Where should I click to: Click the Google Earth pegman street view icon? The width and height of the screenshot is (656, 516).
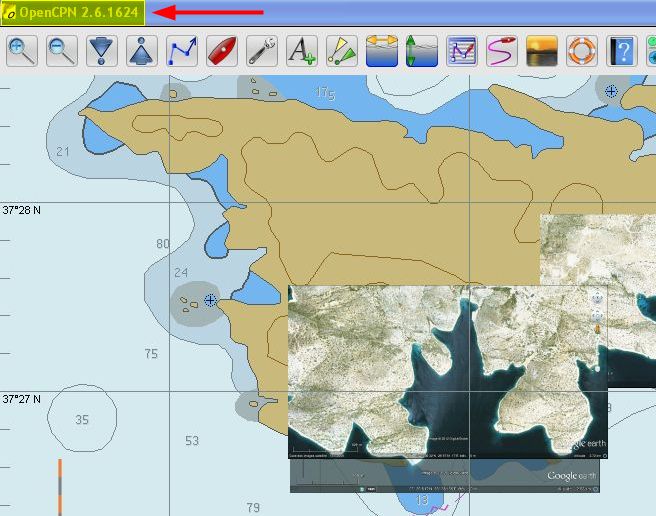click(x=597, y=329)
